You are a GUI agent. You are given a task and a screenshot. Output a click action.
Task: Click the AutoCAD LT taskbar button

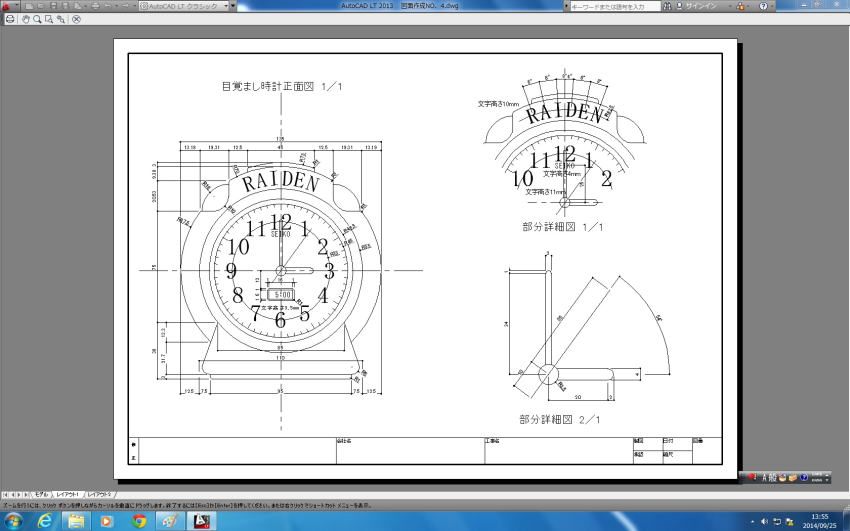[x=202, y=521]
